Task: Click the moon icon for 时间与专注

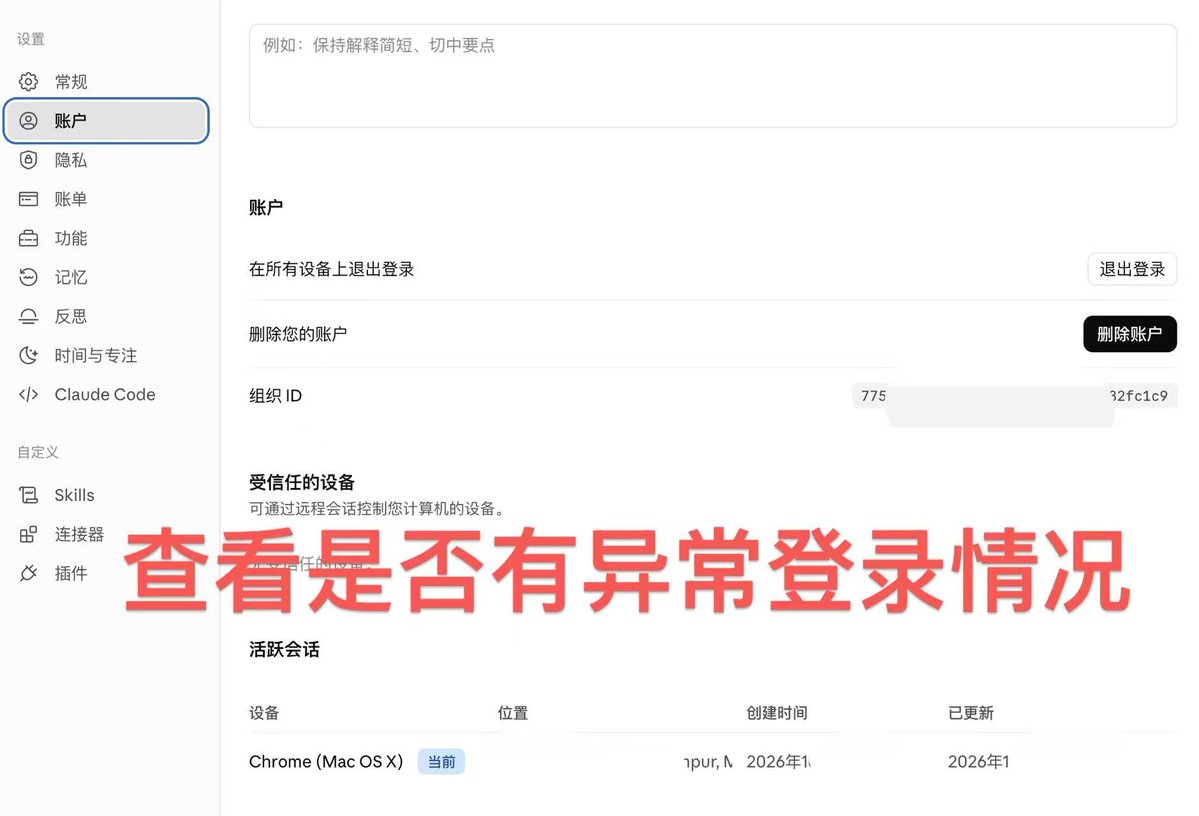Action: 28,355
